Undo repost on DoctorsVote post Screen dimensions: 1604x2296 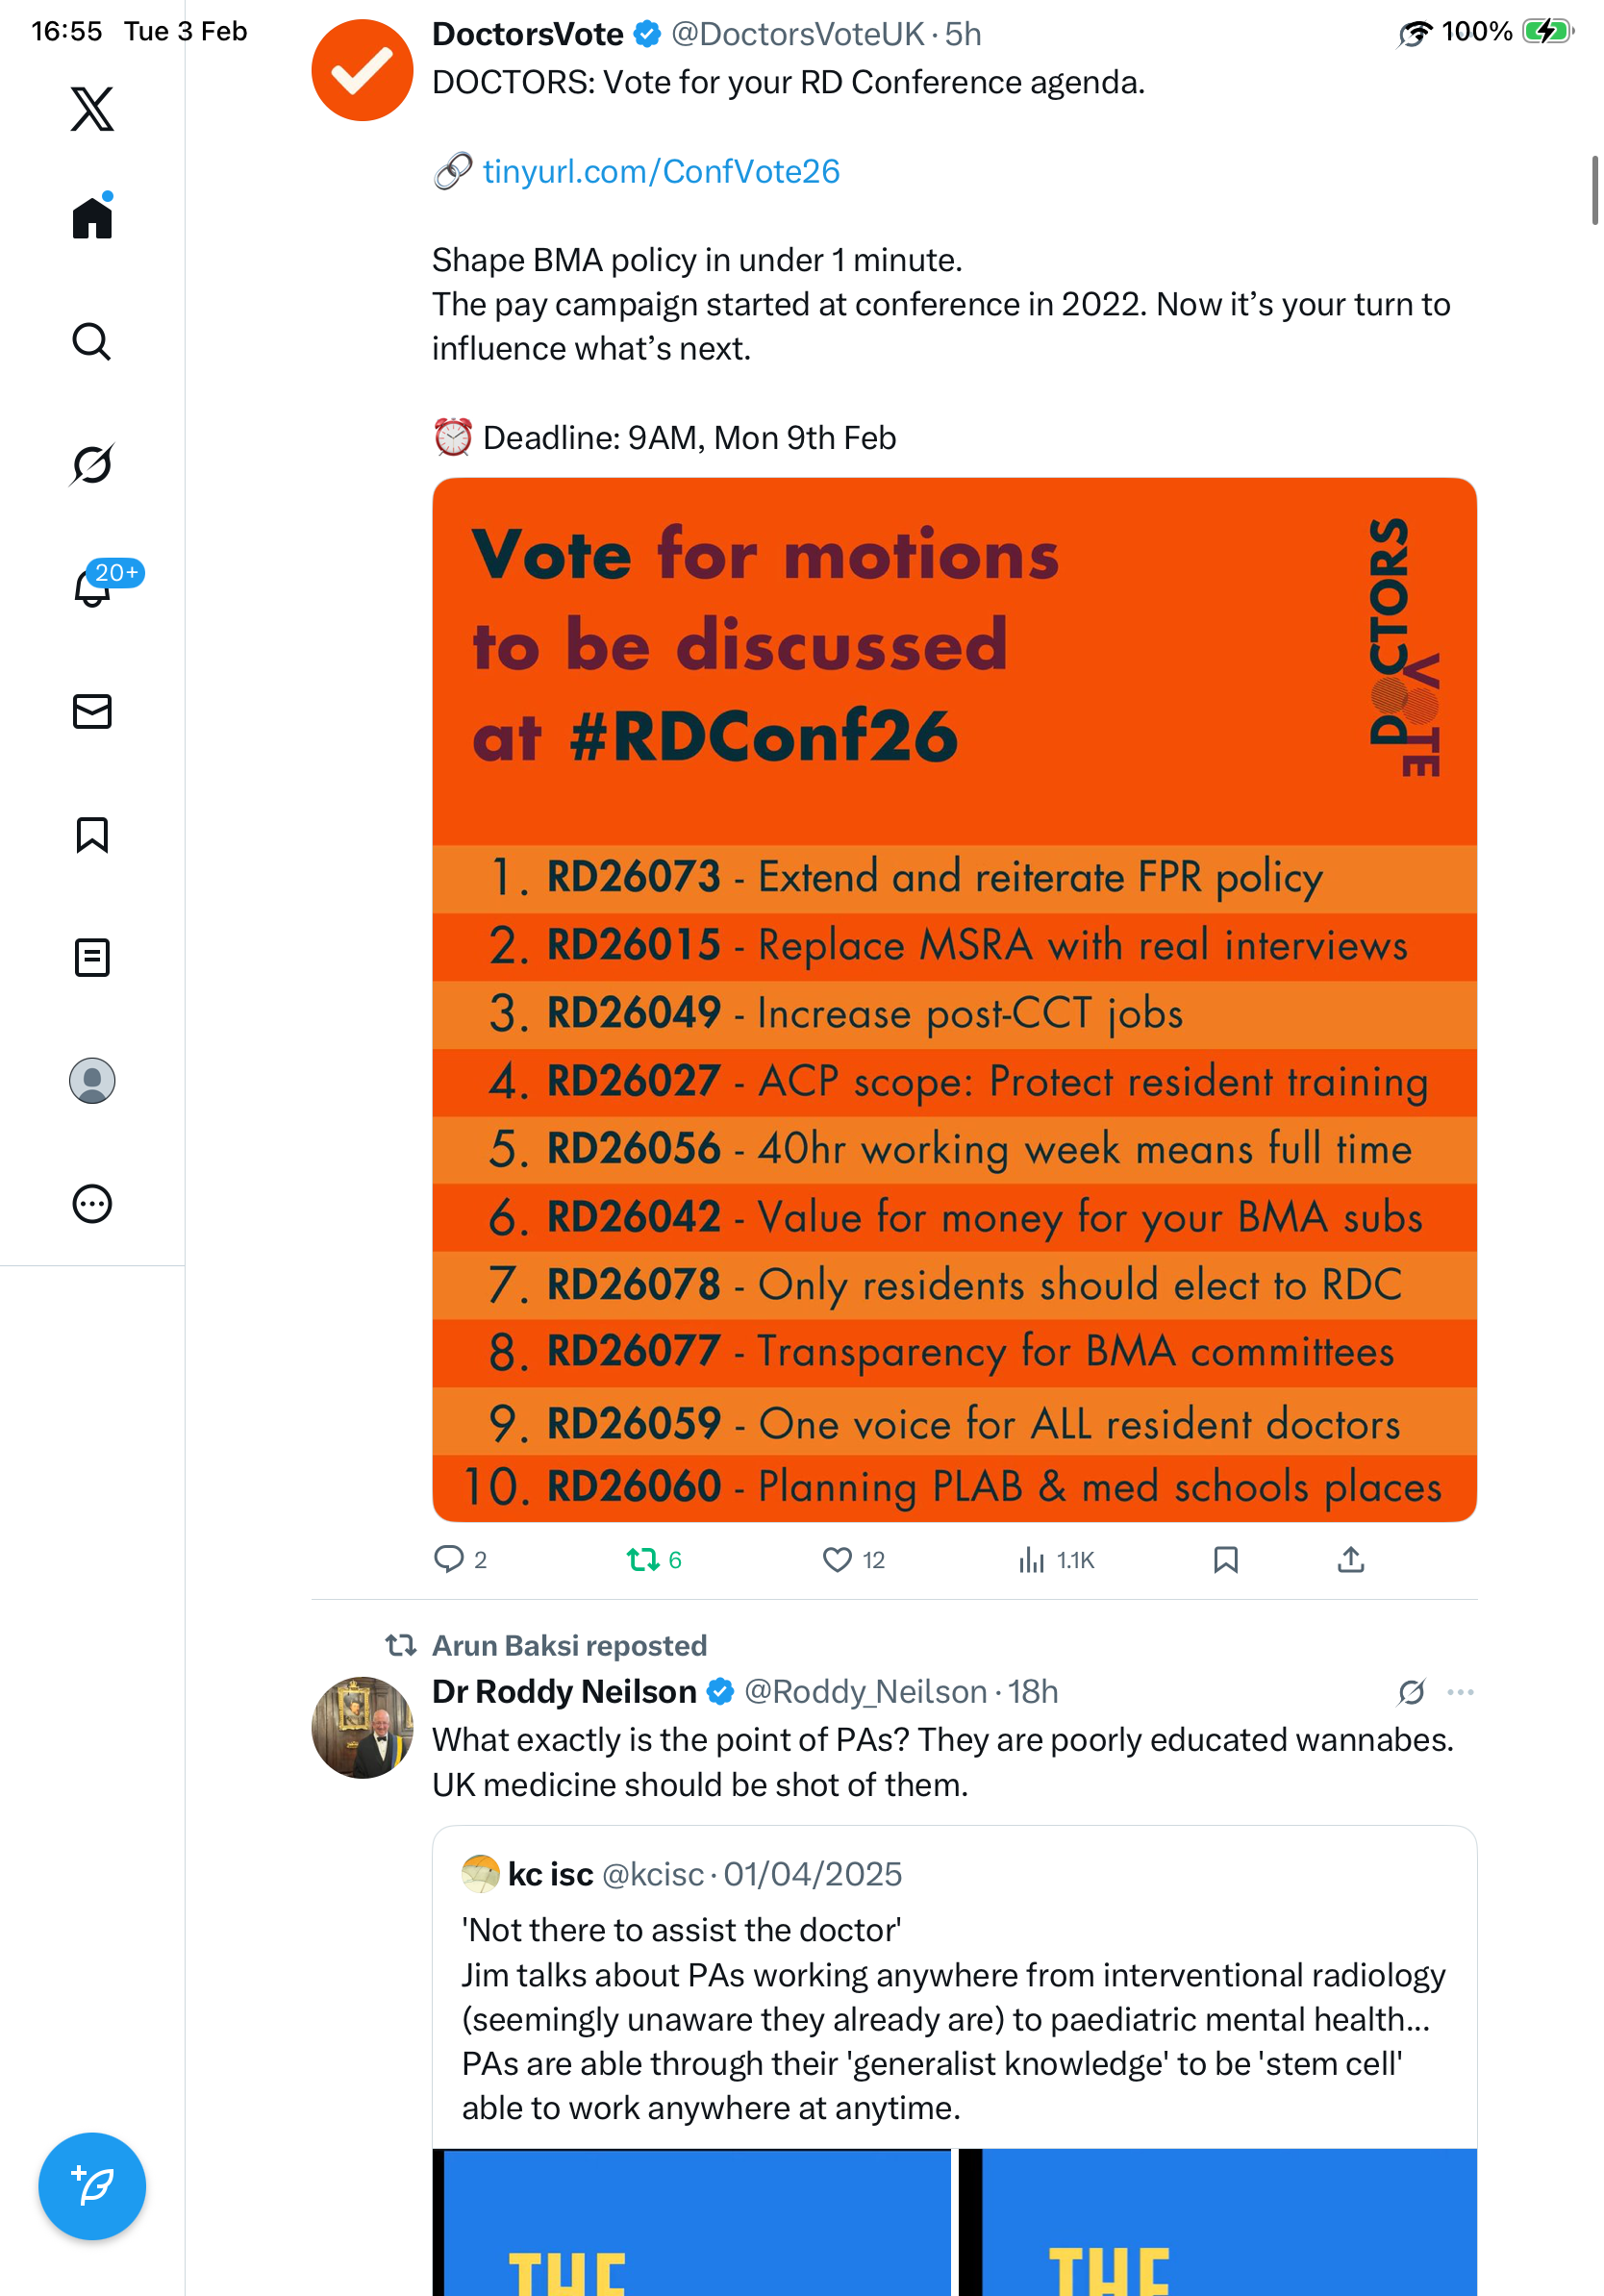point(643,1560)
